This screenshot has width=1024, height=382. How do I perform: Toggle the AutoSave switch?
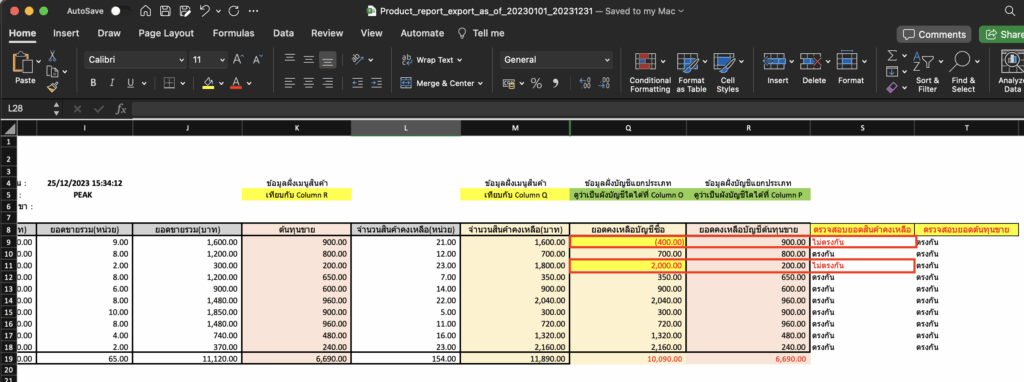pyautogui.click(x=120, y=11)
